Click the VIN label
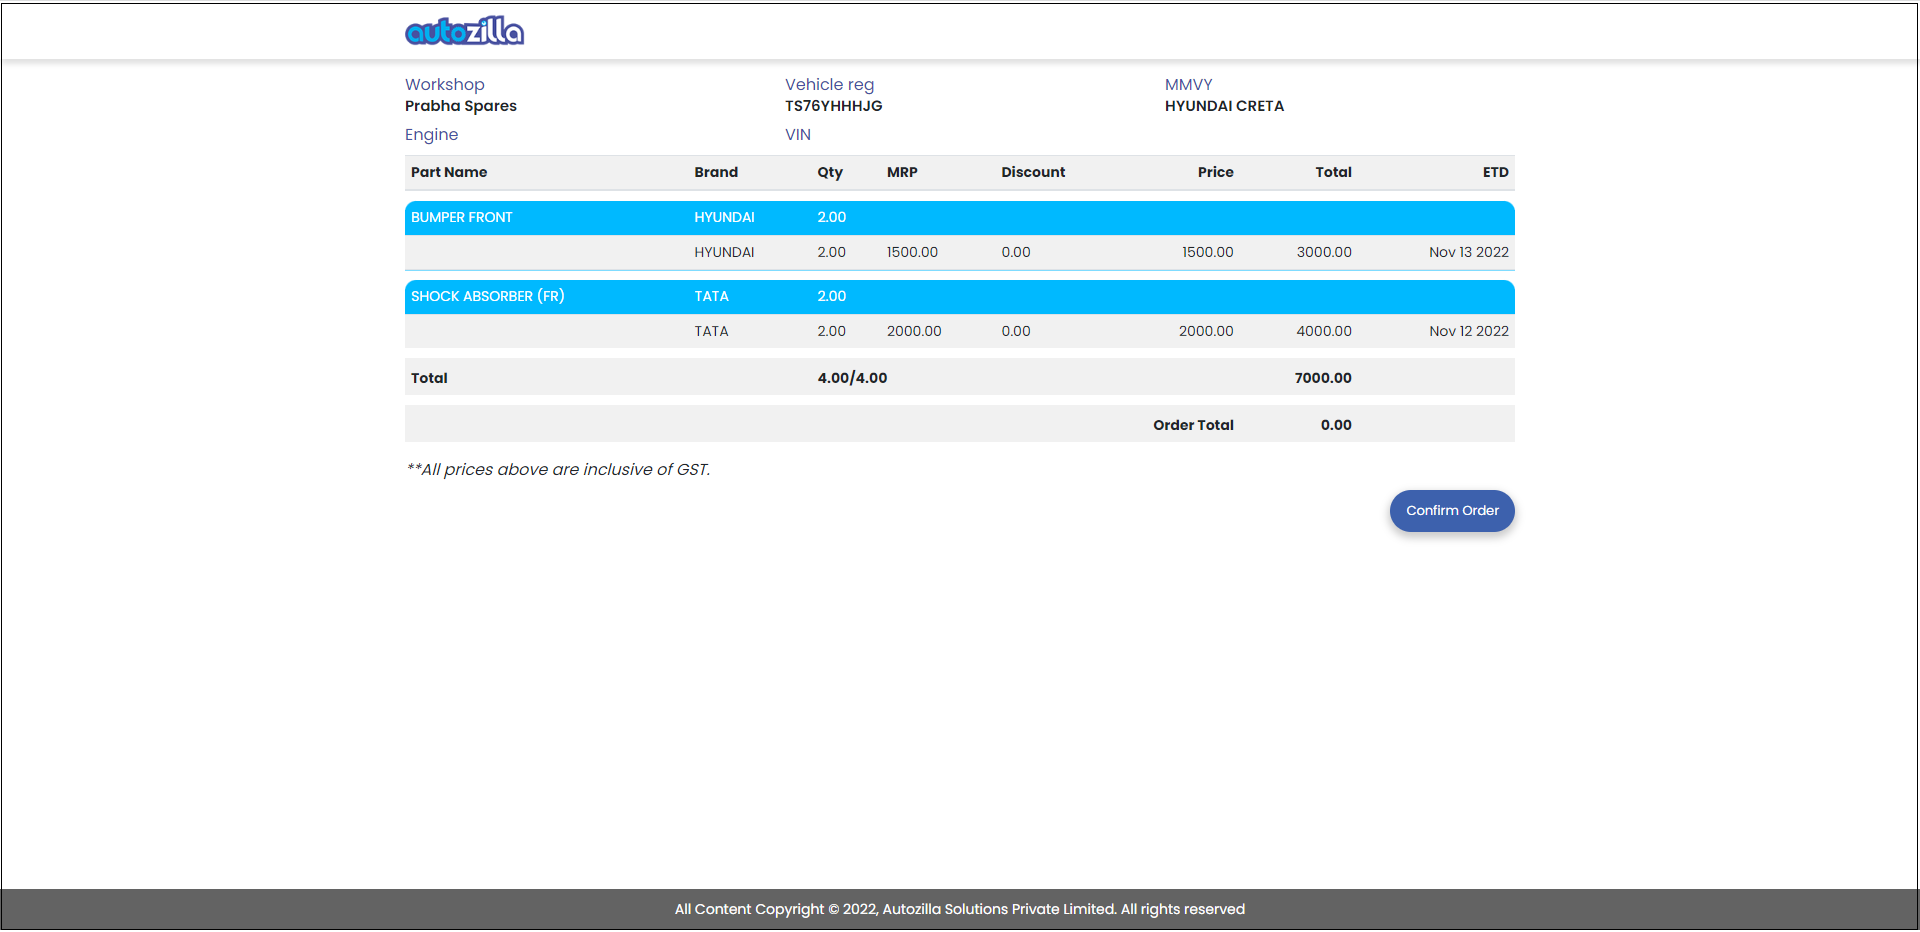 [798, 135]
